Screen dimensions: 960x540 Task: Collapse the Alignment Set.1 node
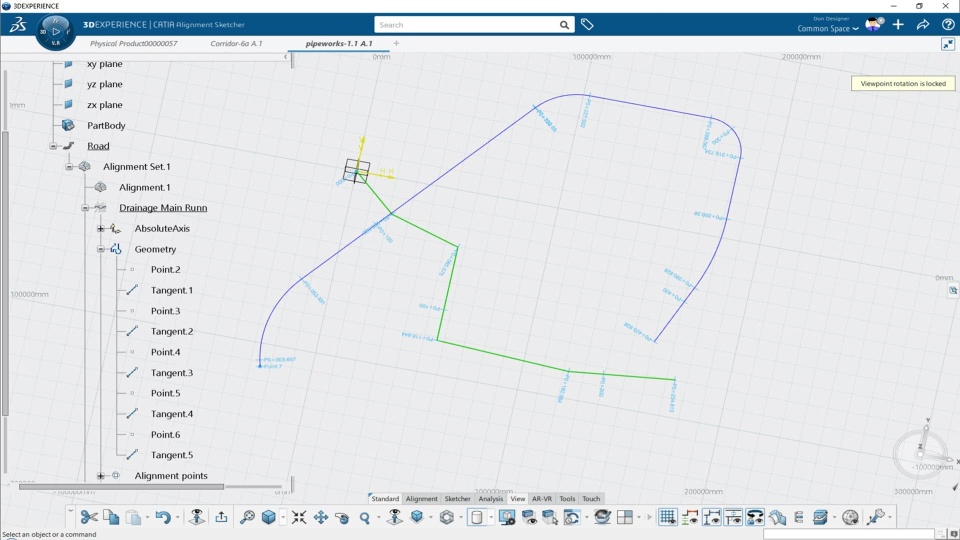click(69, 167)
